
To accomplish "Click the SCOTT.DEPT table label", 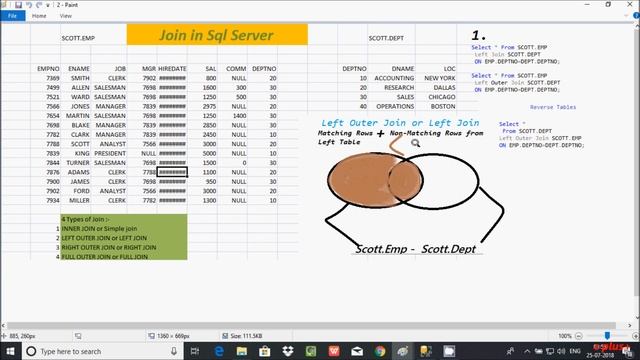I will pyautogui.click(x=386, y=38).
